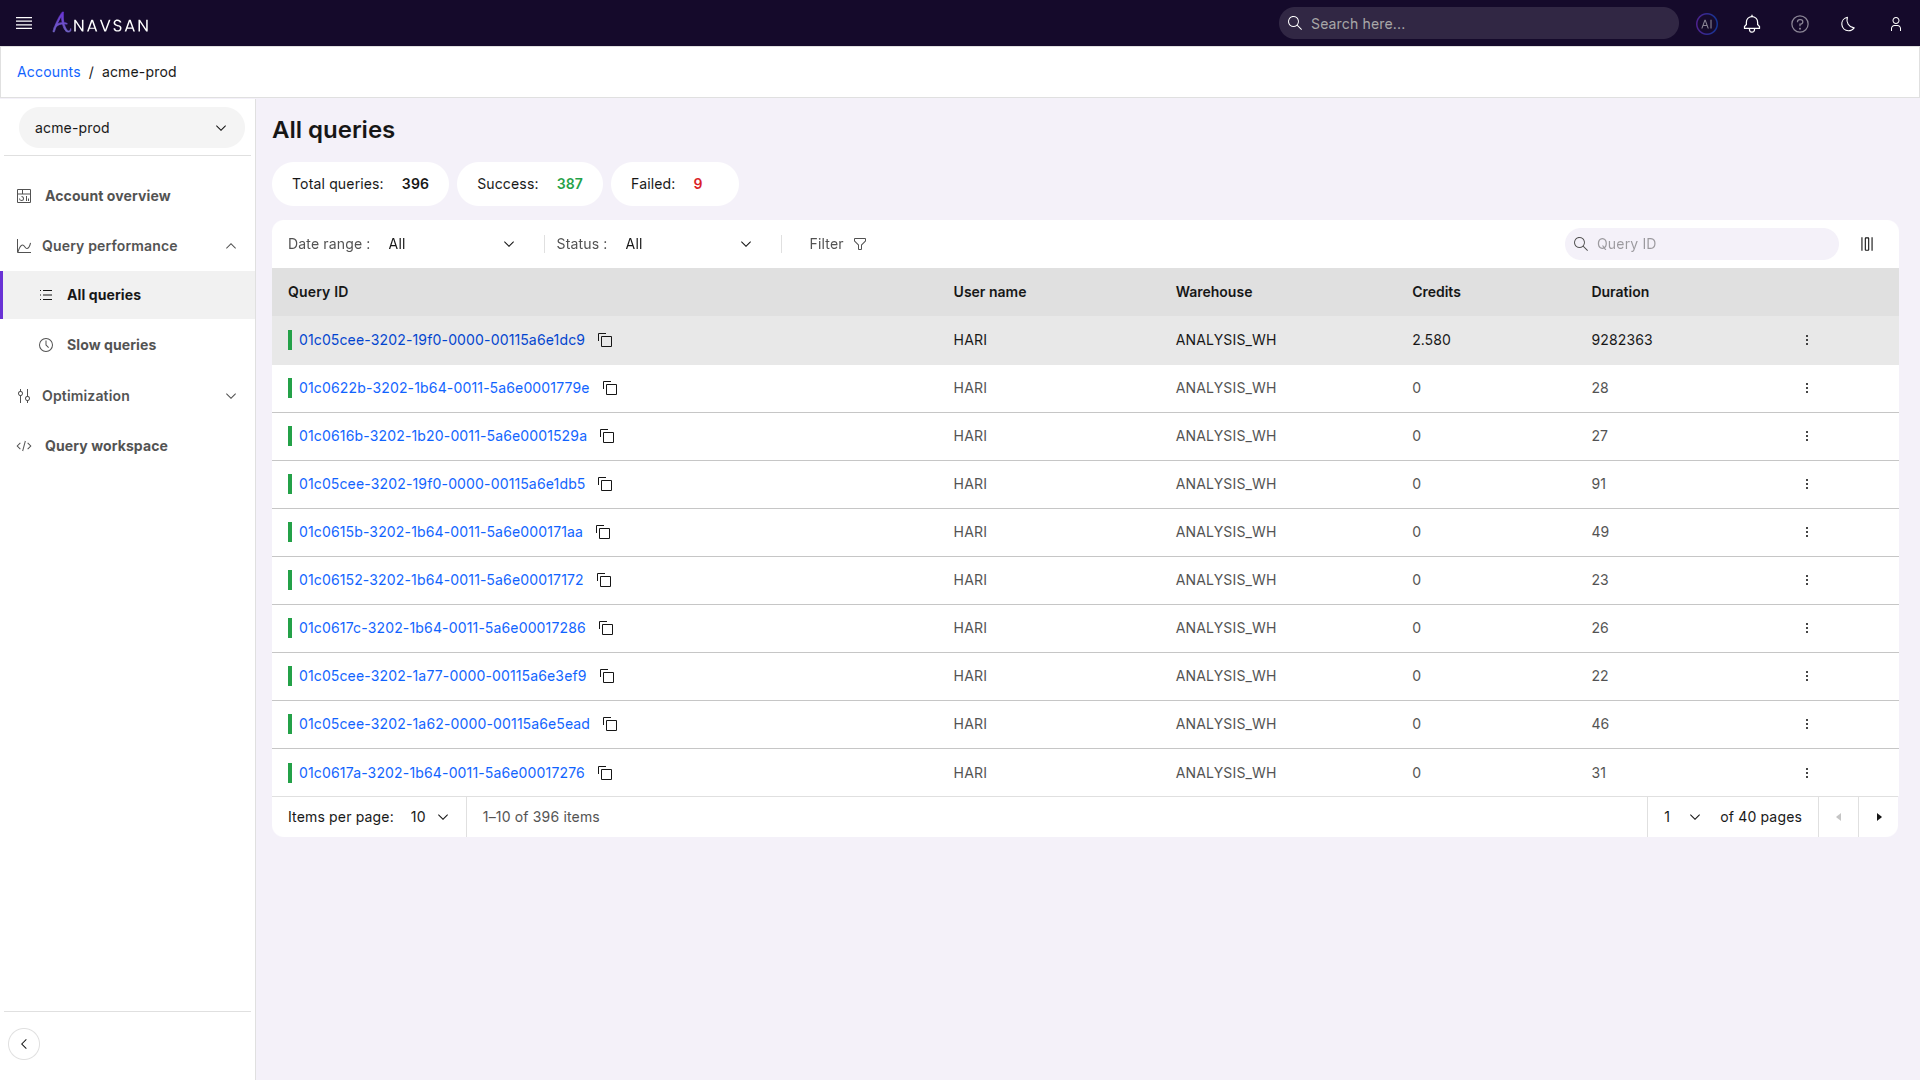This screenshot has height=1080, width=1920.
Task: Open the user profile icon
Action: pos(1895,24)
